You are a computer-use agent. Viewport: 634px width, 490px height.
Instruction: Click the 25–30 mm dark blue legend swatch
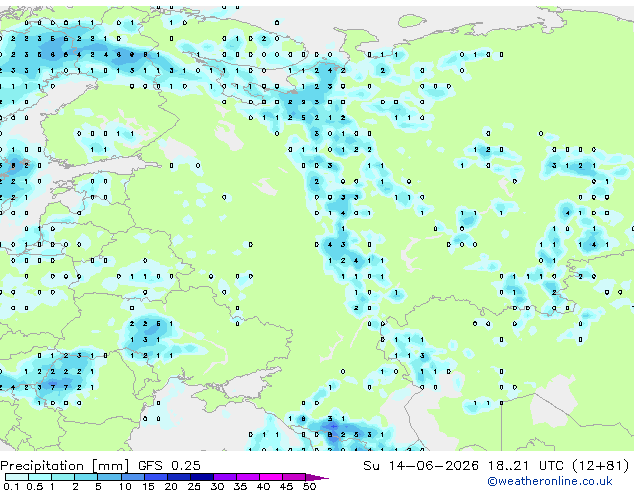tap(202, 477)
